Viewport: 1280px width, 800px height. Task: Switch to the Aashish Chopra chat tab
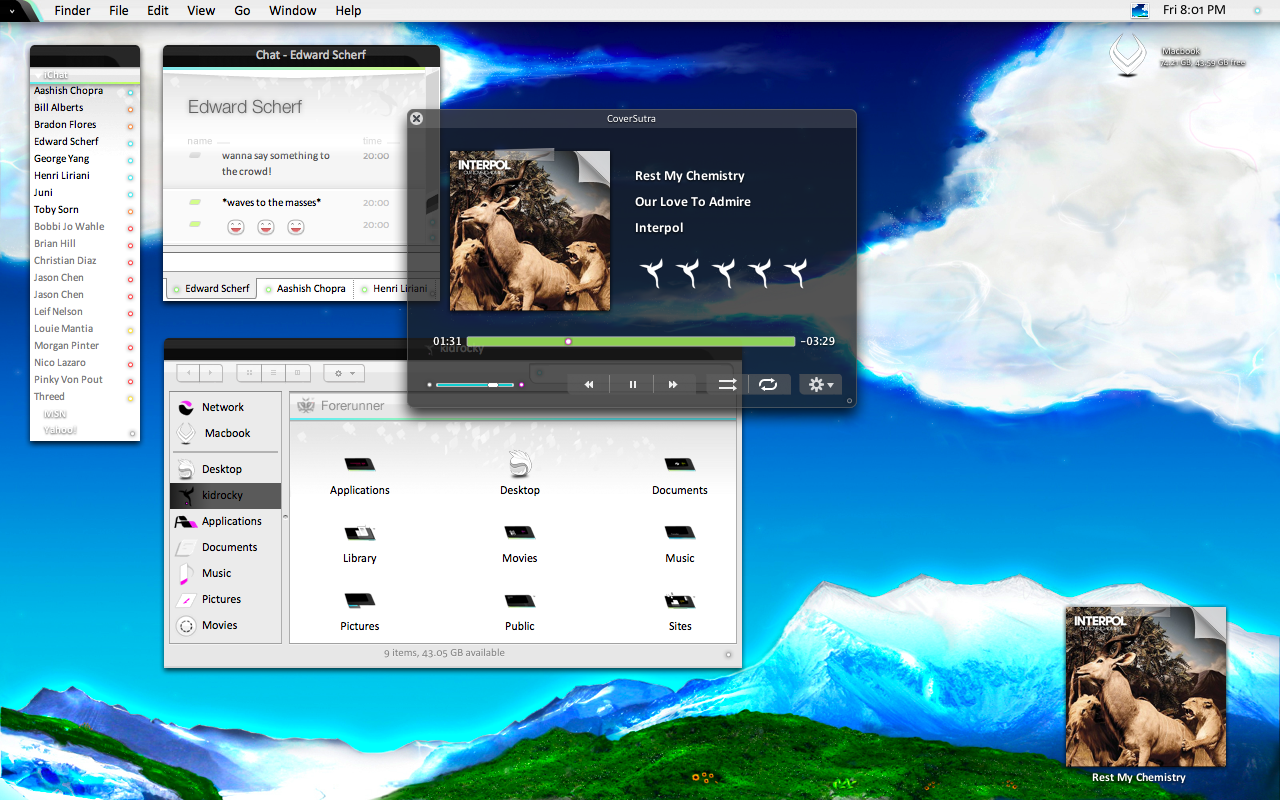305,288
